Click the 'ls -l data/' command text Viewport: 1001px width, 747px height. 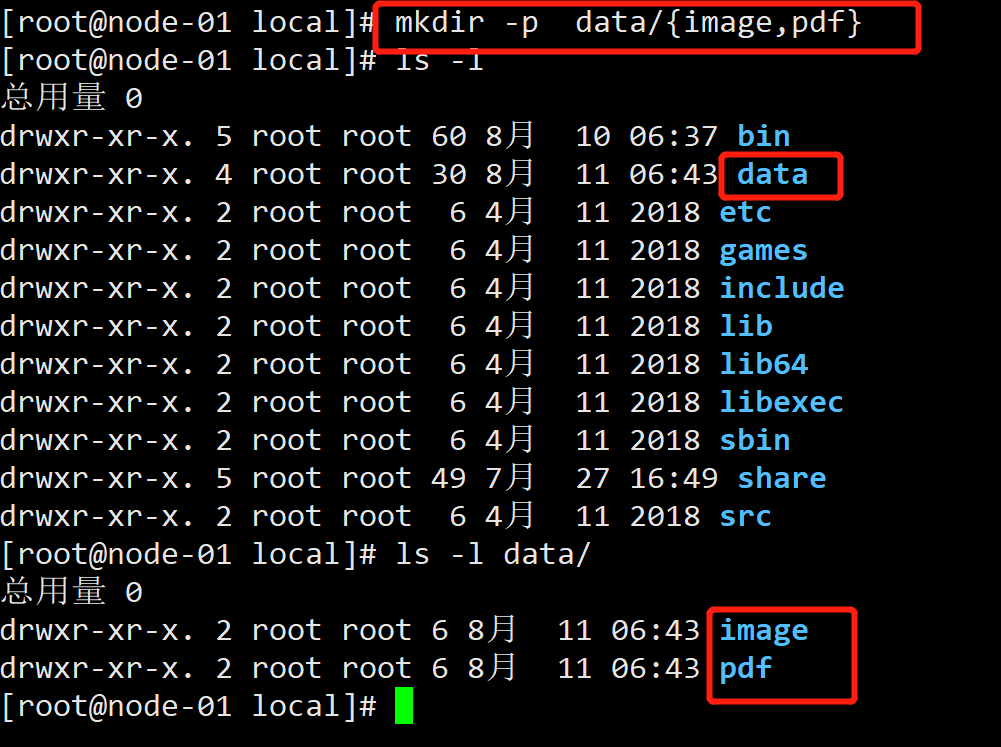coord(493,554)
